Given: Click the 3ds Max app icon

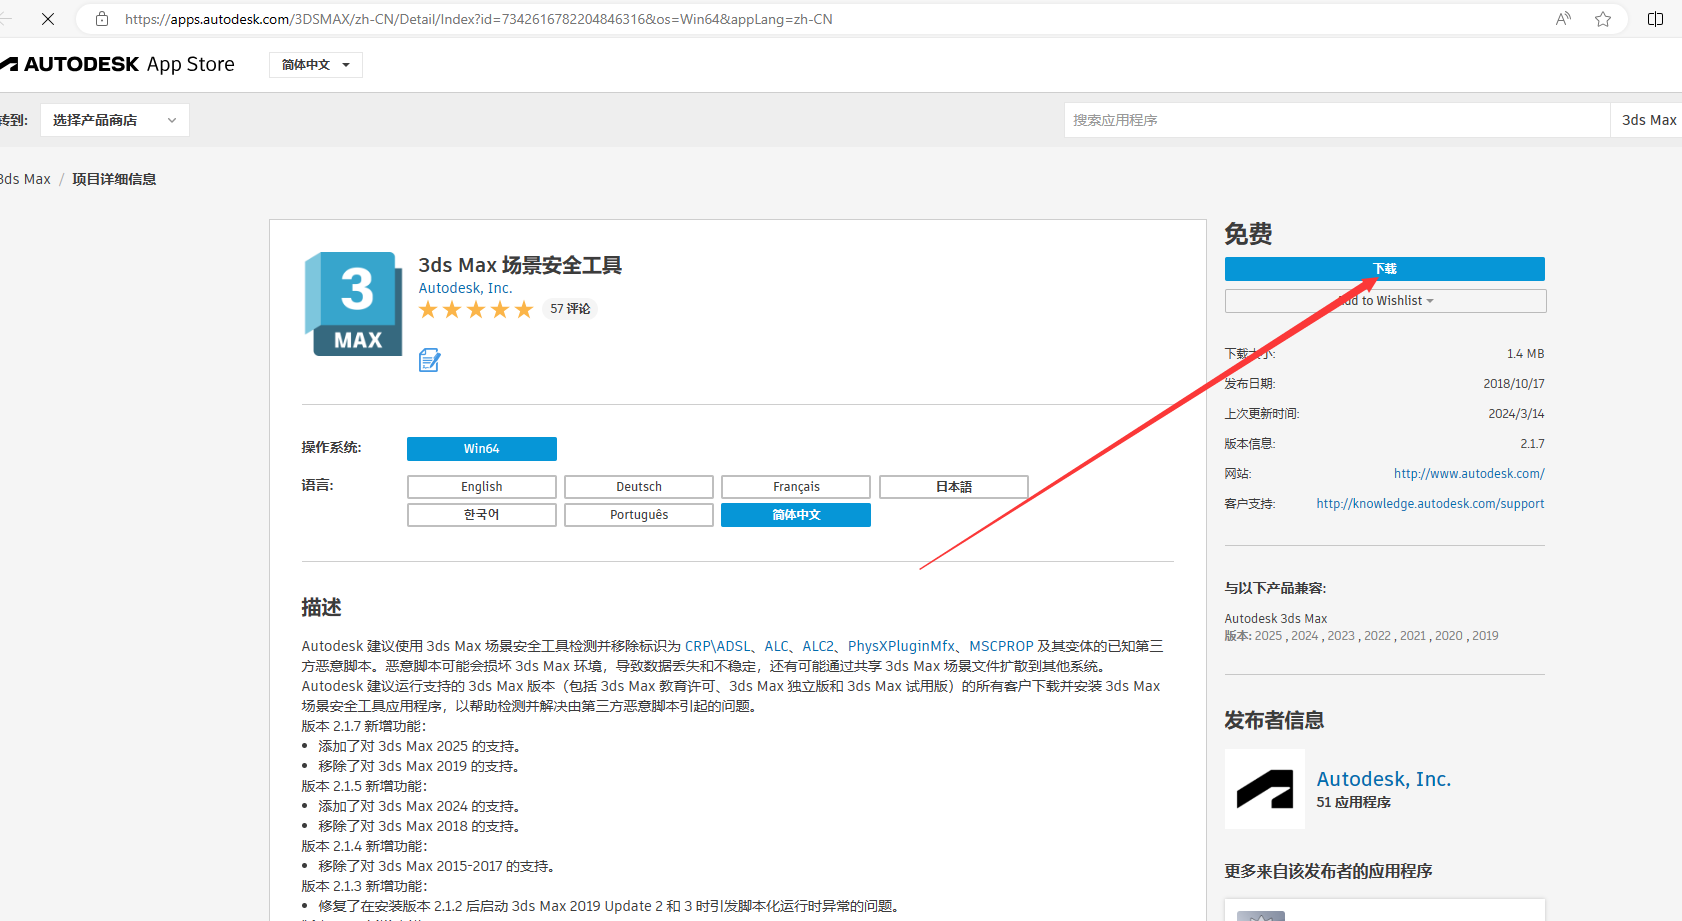Looking at the screenshot, I should click(x=353, y=304).
